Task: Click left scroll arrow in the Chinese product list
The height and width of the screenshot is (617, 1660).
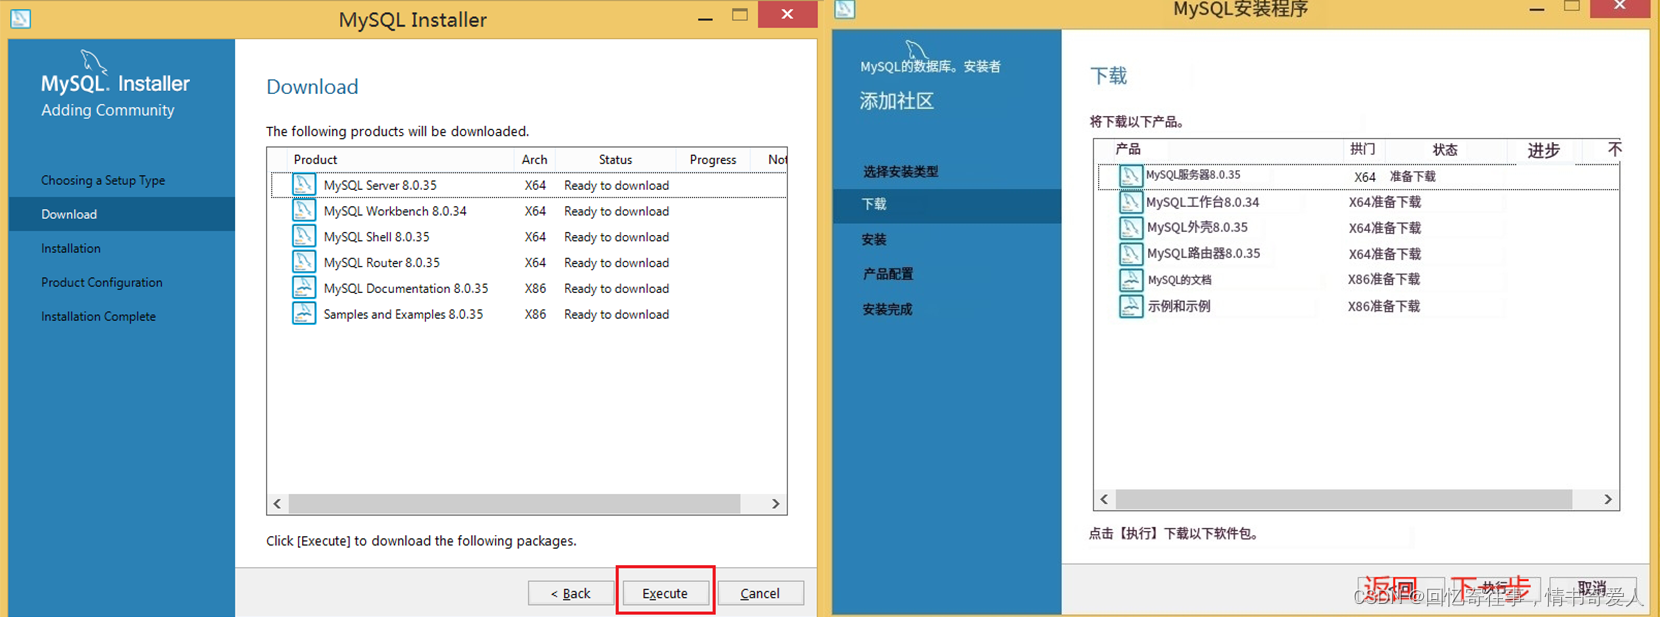Action: (1104, 499)
